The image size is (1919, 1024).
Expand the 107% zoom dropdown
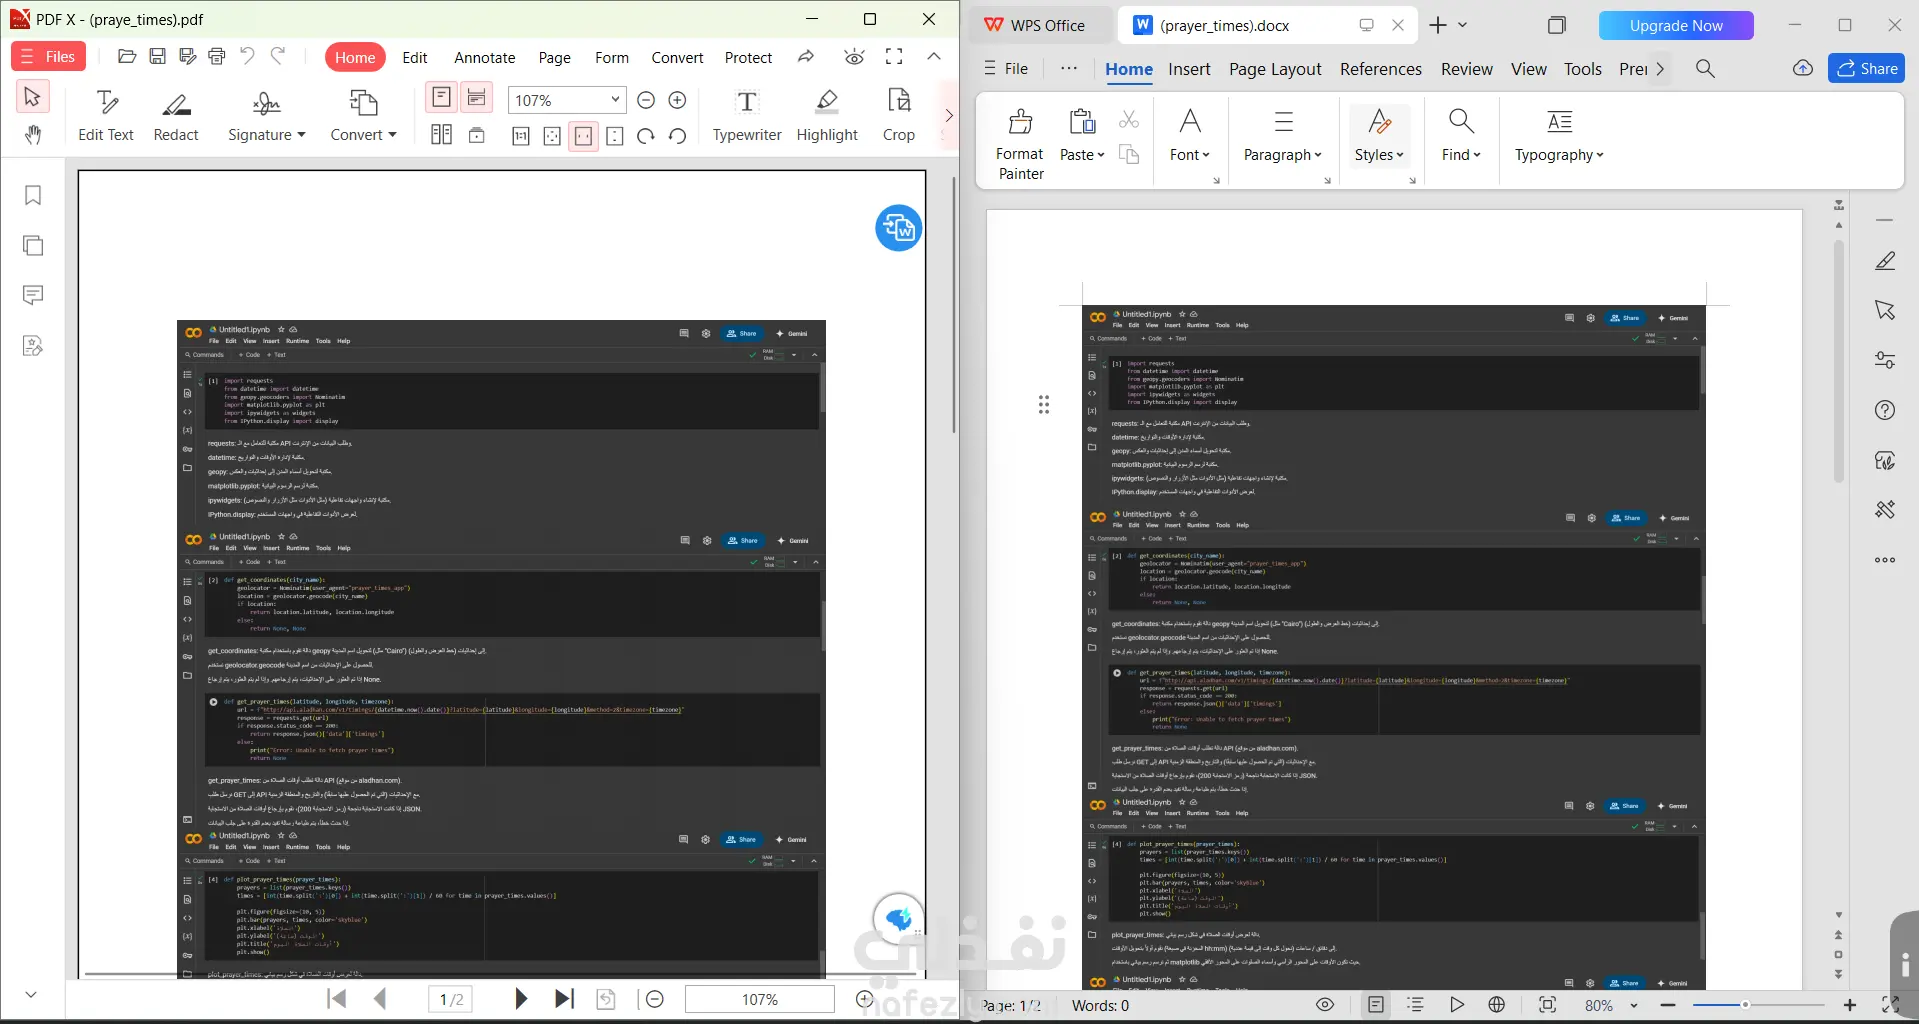pyautogui.click(x=615, y=100)
